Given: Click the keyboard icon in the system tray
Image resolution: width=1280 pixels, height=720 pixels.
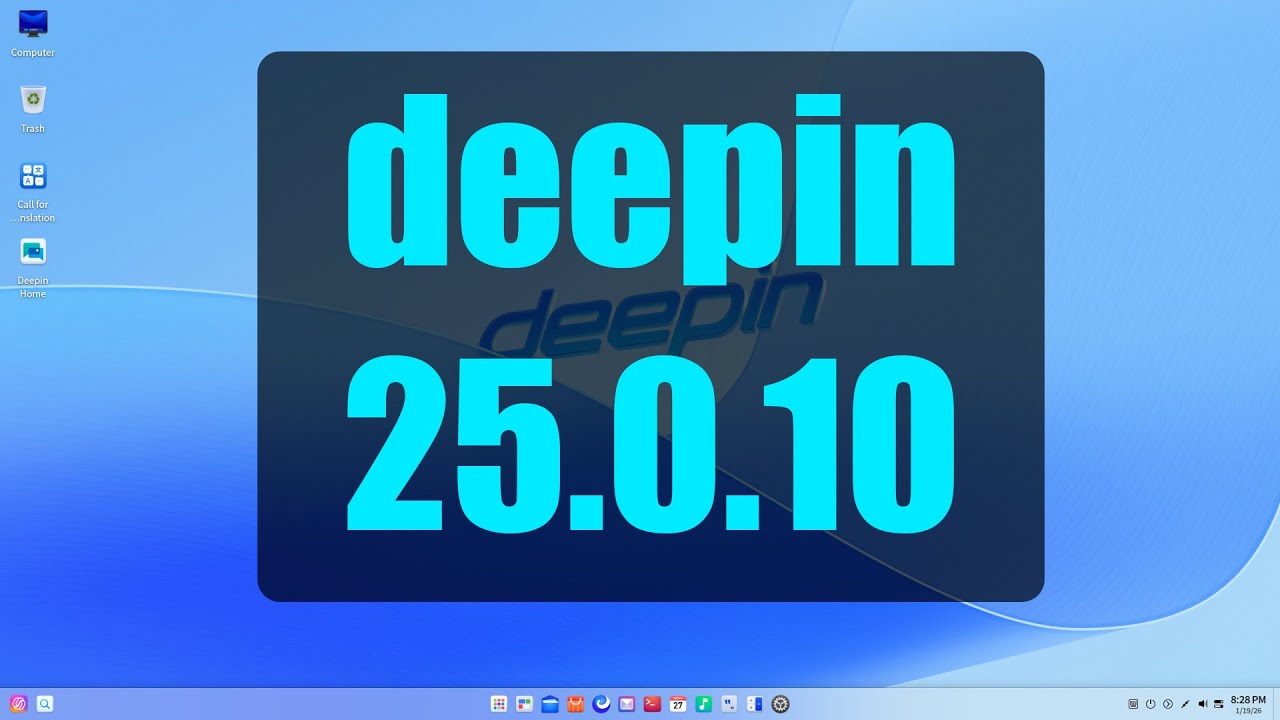Looking at the screenshot, I should pyautogui.click(x=1133, y=704).
